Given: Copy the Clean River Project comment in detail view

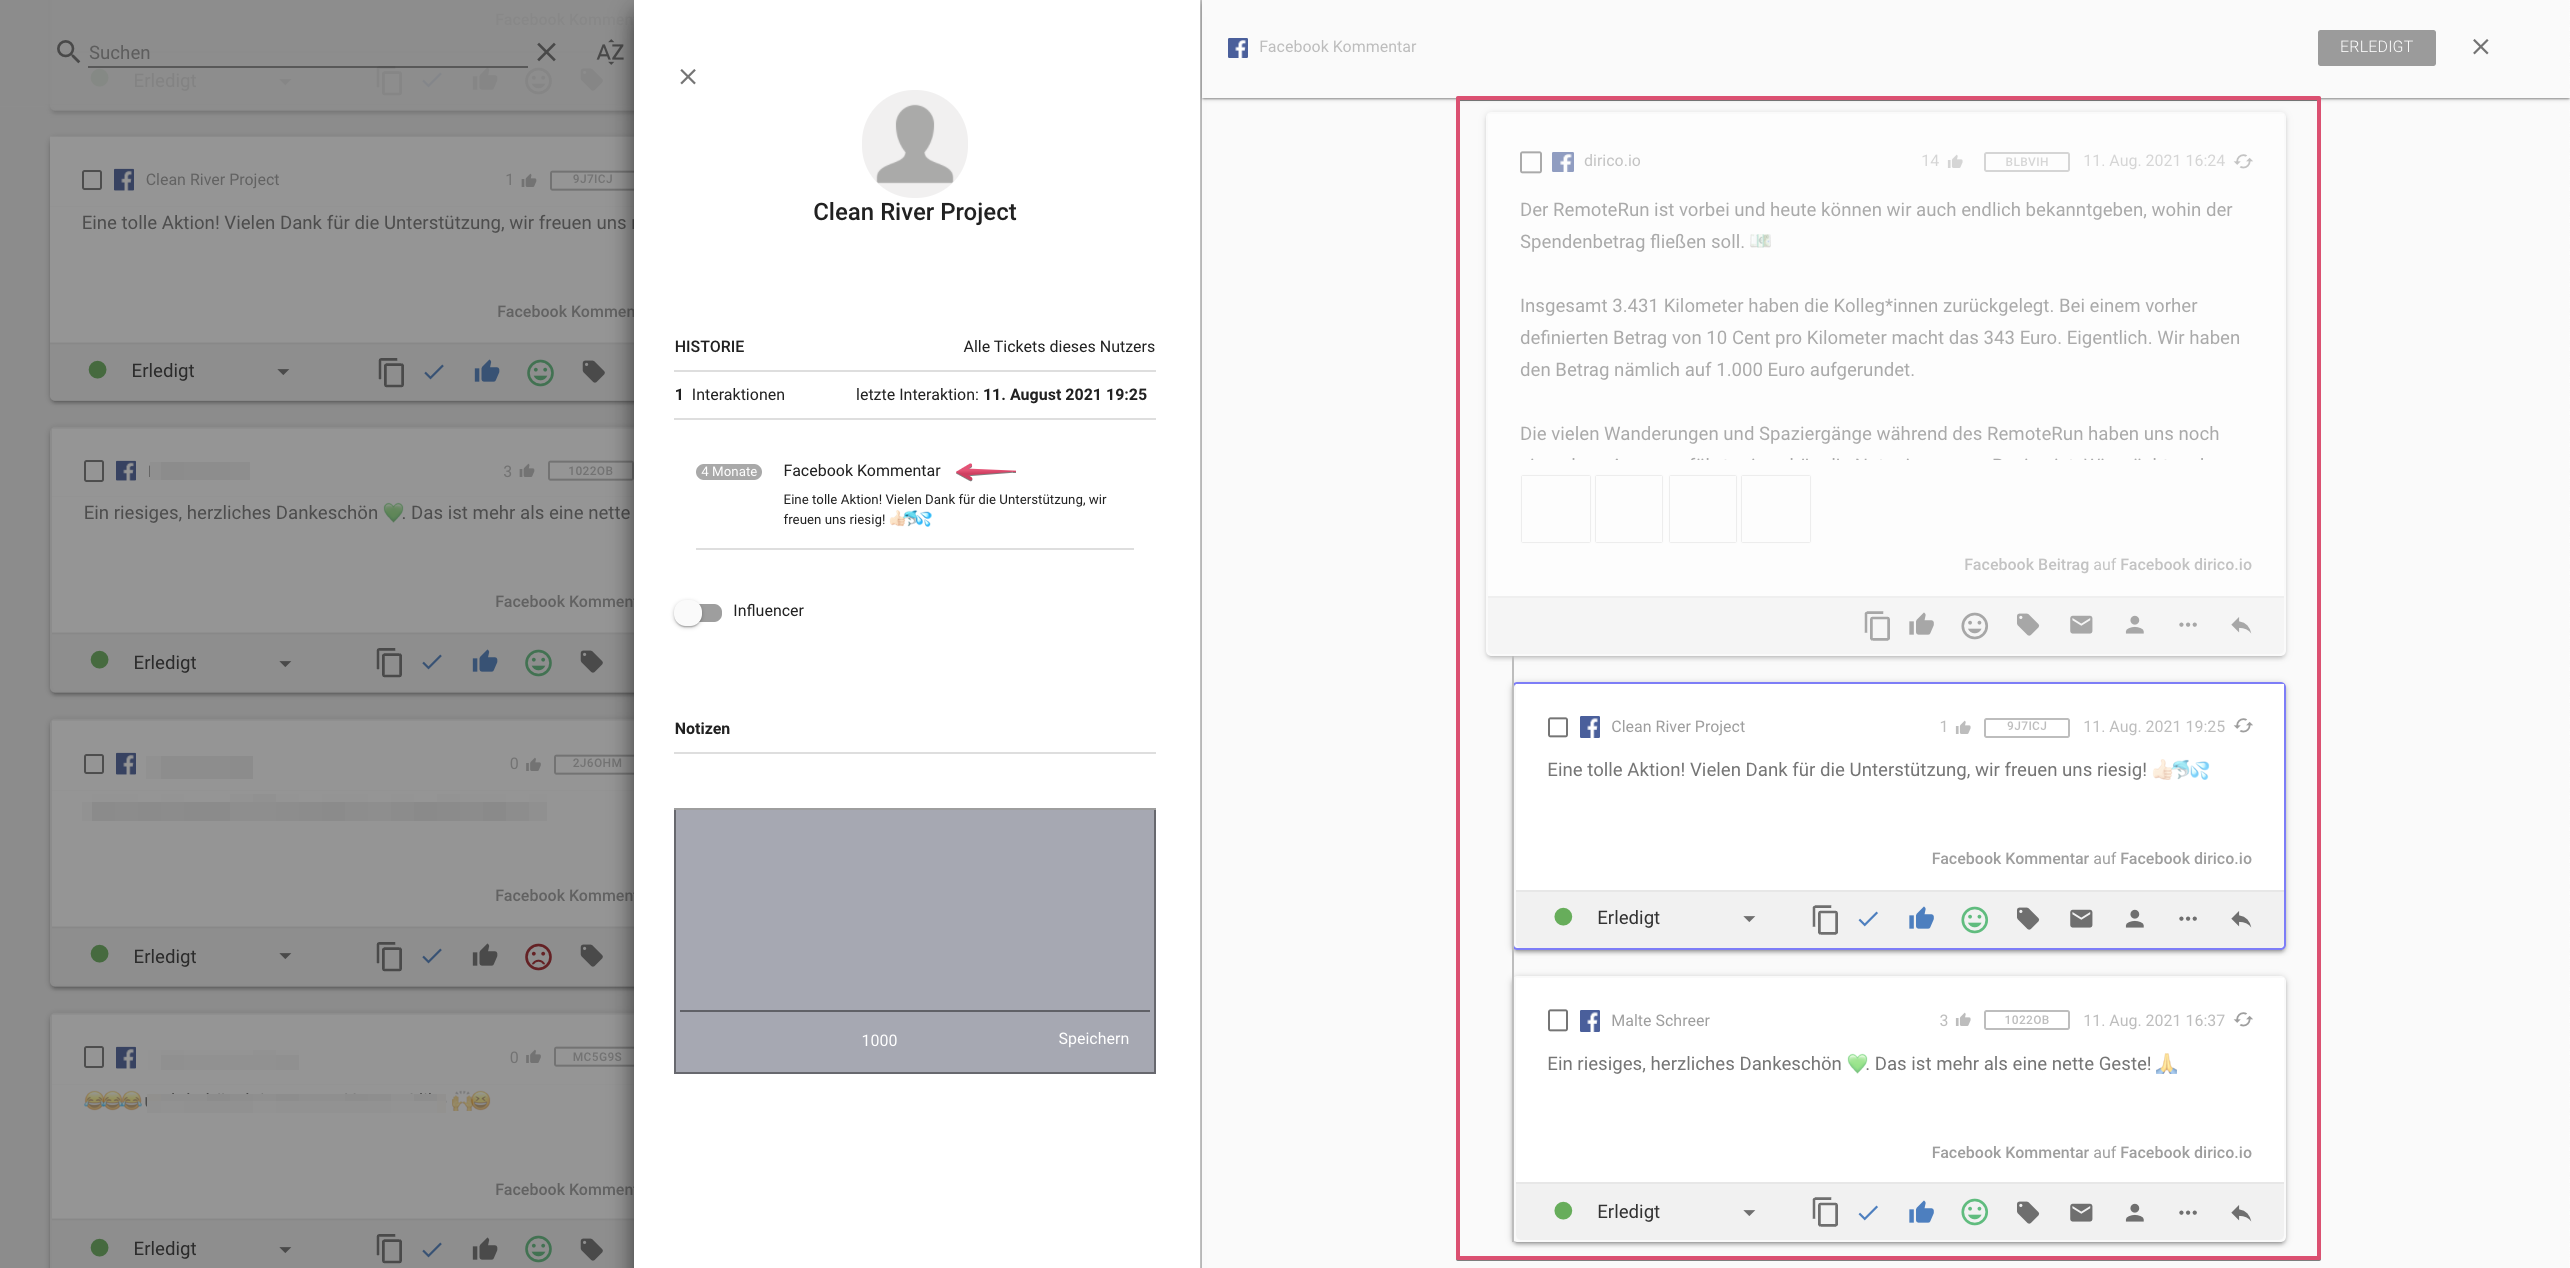Looking at the screenshot, I should click(x=1824, y=919).
